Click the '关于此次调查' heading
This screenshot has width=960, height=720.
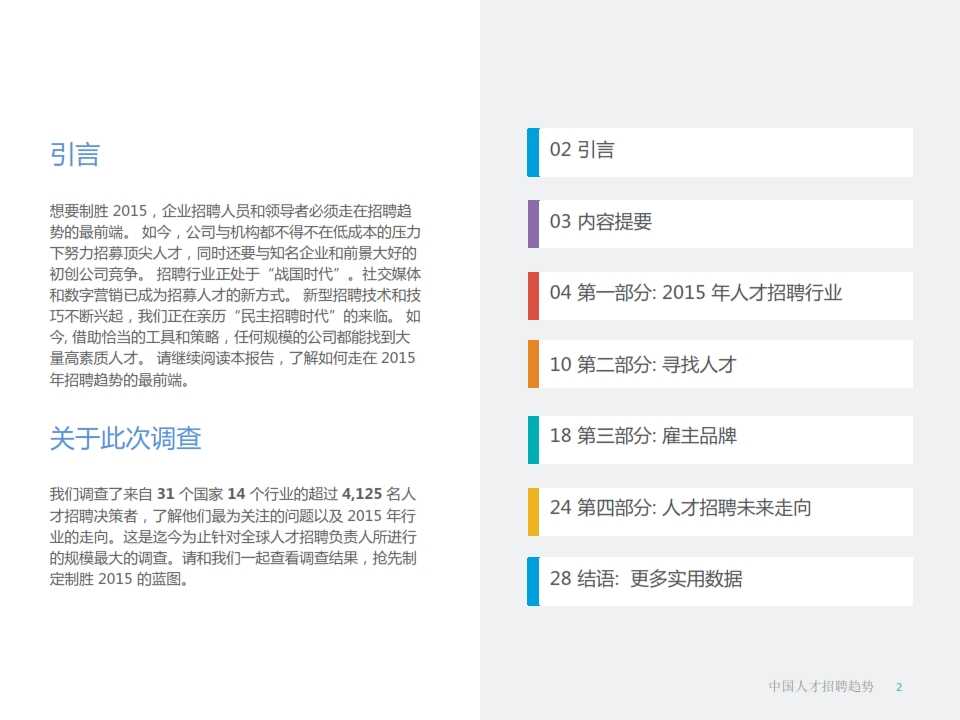click(126, 438)
